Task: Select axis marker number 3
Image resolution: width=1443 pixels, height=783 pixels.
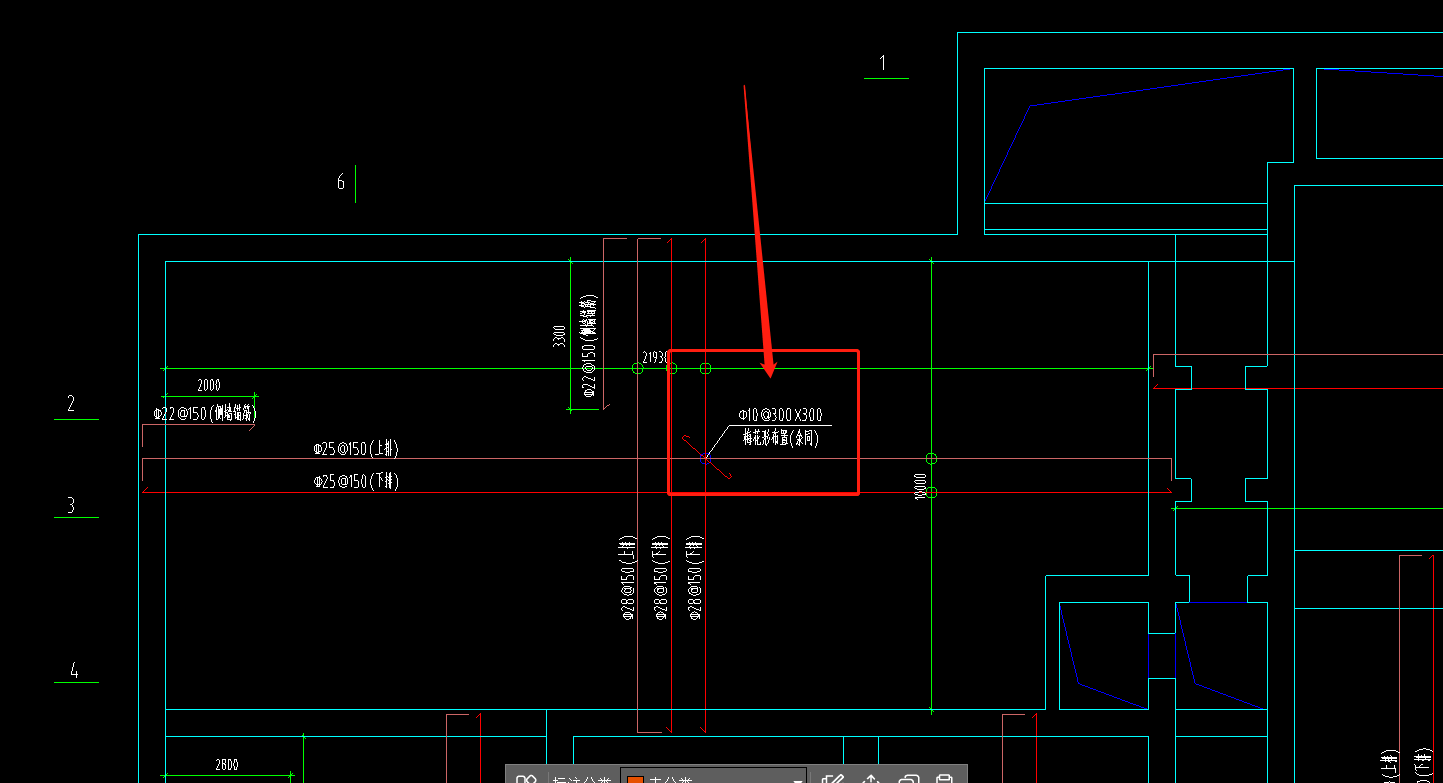Action: [71, 505]
